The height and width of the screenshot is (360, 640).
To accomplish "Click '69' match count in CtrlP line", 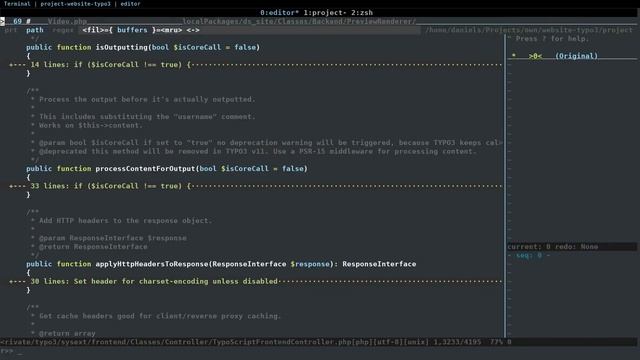I will (17, 21).
